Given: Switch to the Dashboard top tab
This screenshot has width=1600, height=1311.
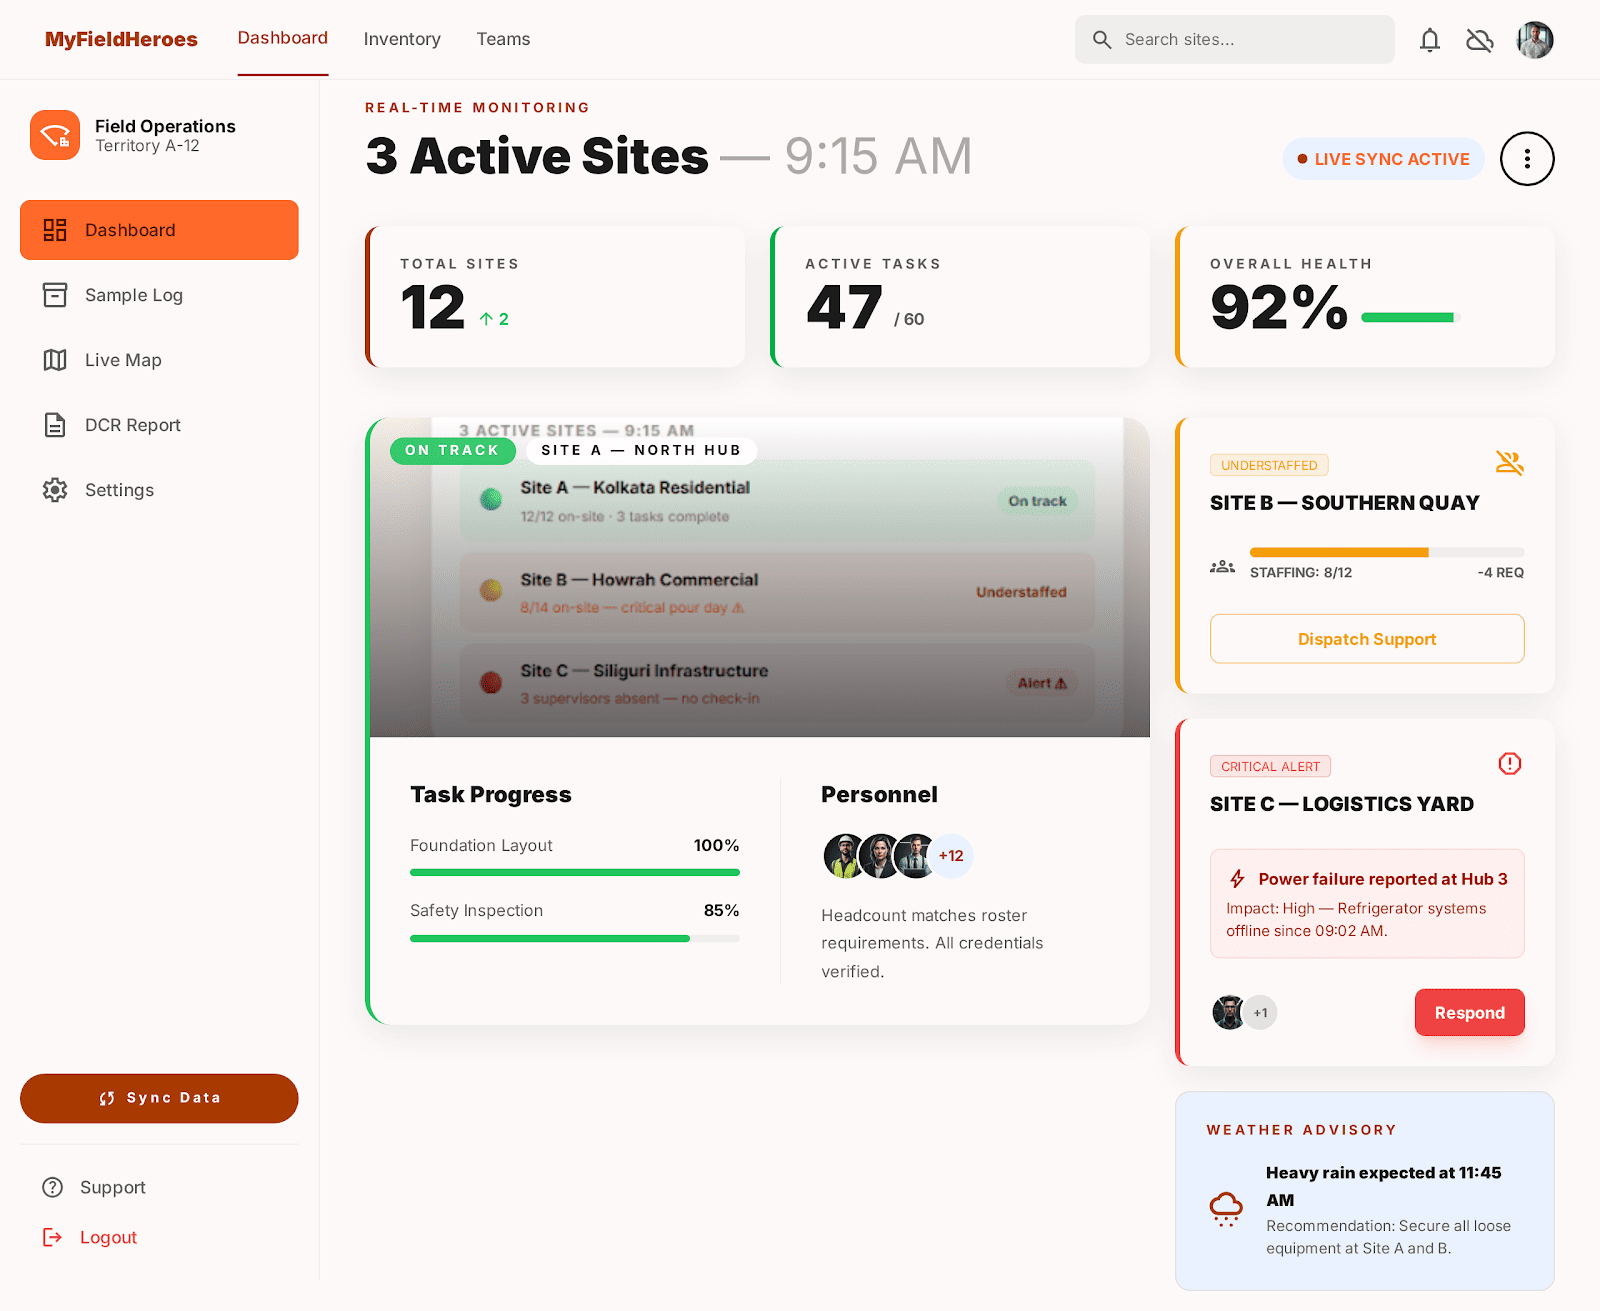Looking at the screenshot, I should (283, 38).
